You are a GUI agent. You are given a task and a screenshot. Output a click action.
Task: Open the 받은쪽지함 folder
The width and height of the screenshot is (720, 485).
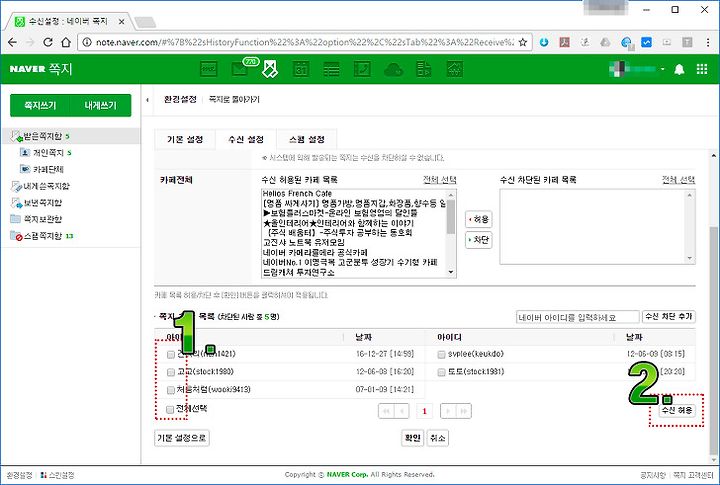(x=42, y=136)
